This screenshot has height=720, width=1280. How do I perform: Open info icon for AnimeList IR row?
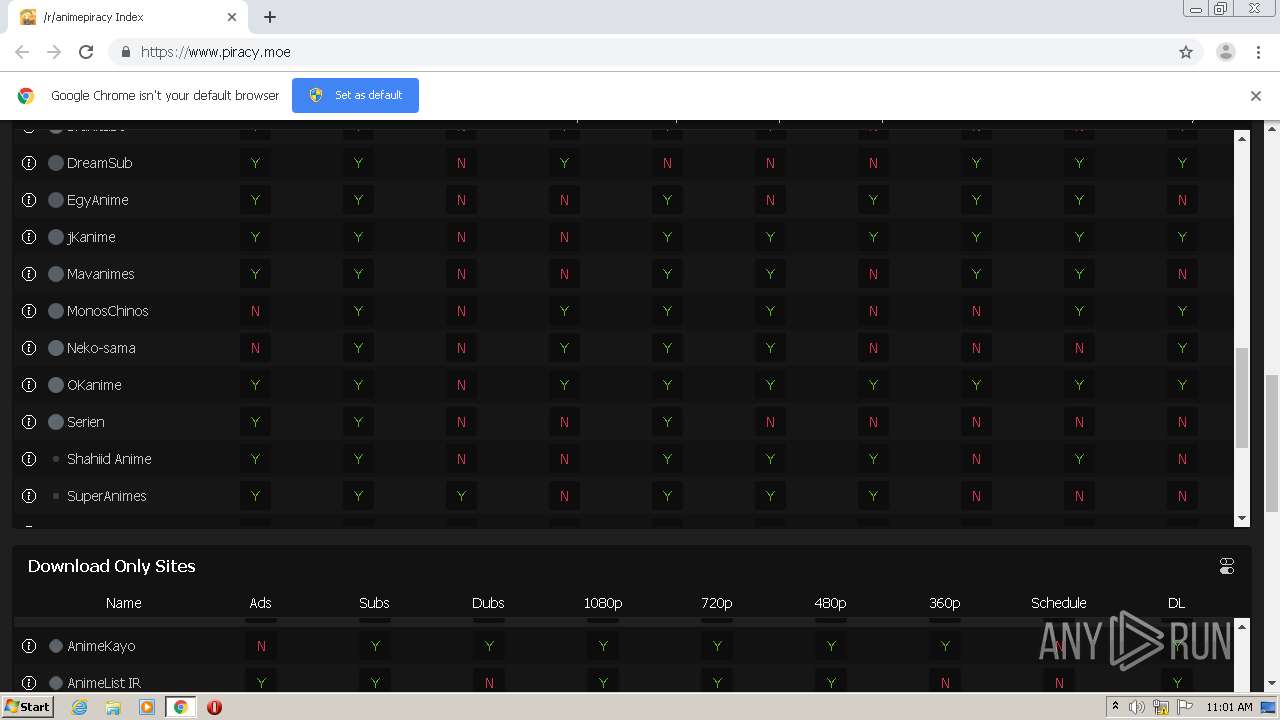tap(29, 683)
